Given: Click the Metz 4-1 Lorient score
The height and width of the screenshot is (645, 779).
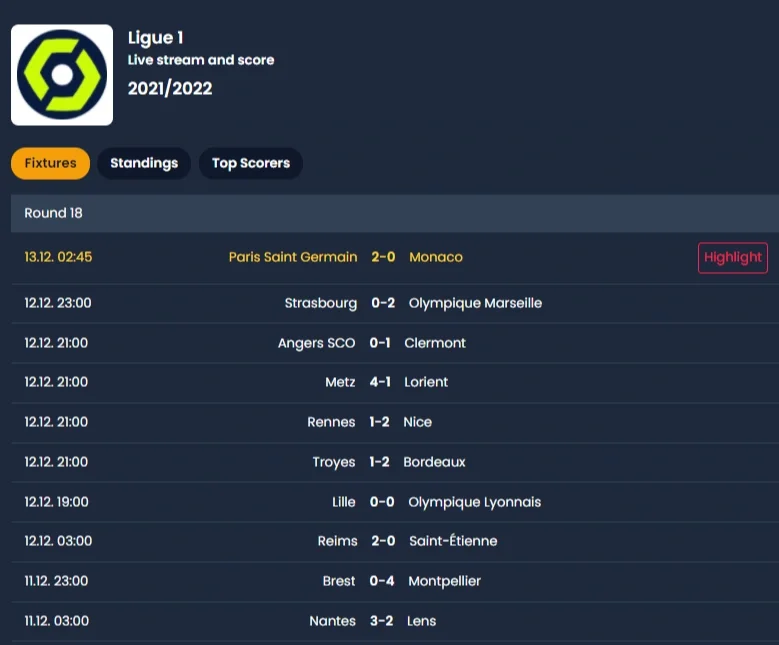Looking at the screenshot, I should coord(380,382).
